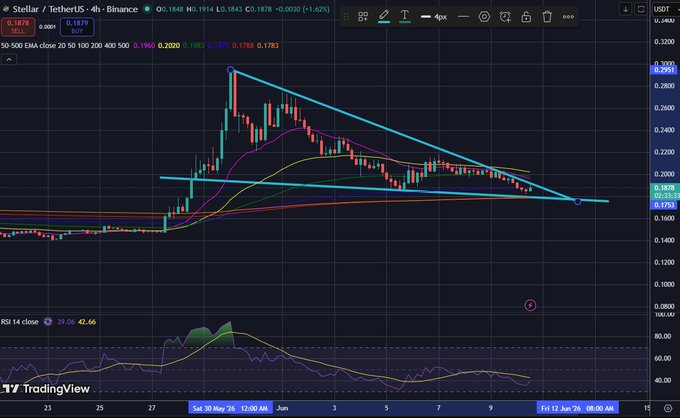Click the current price 0.1878 label

pos(664,188)
